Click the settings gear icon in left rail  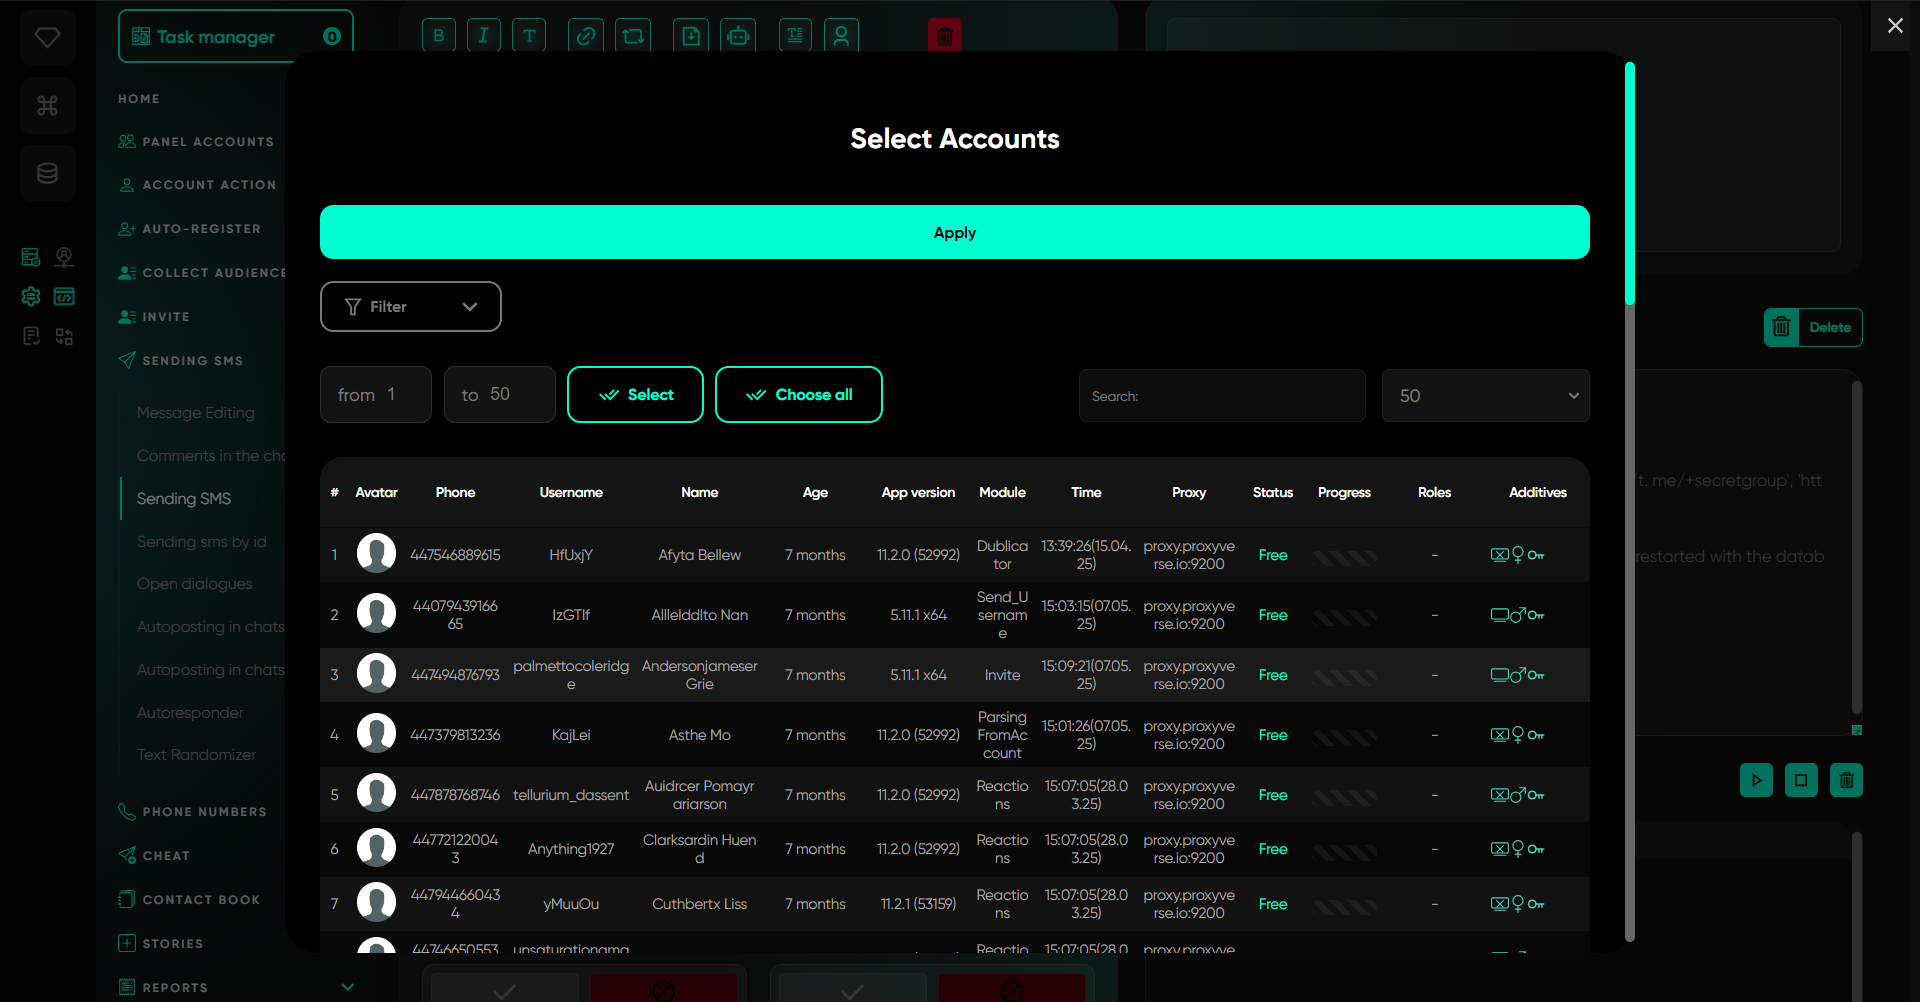tap(31, 296)
